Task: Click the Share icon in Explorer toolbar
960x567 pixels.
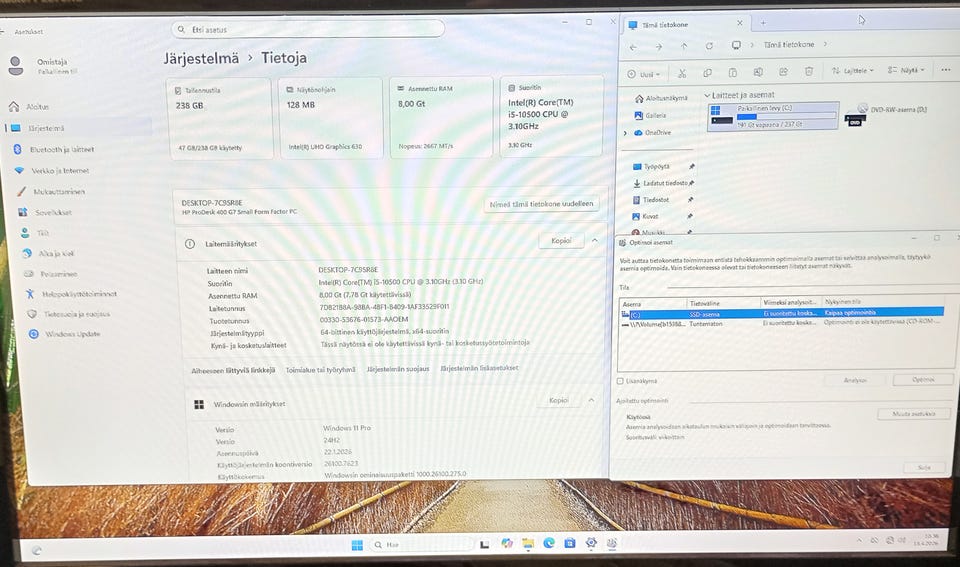Action: [783, 72]
